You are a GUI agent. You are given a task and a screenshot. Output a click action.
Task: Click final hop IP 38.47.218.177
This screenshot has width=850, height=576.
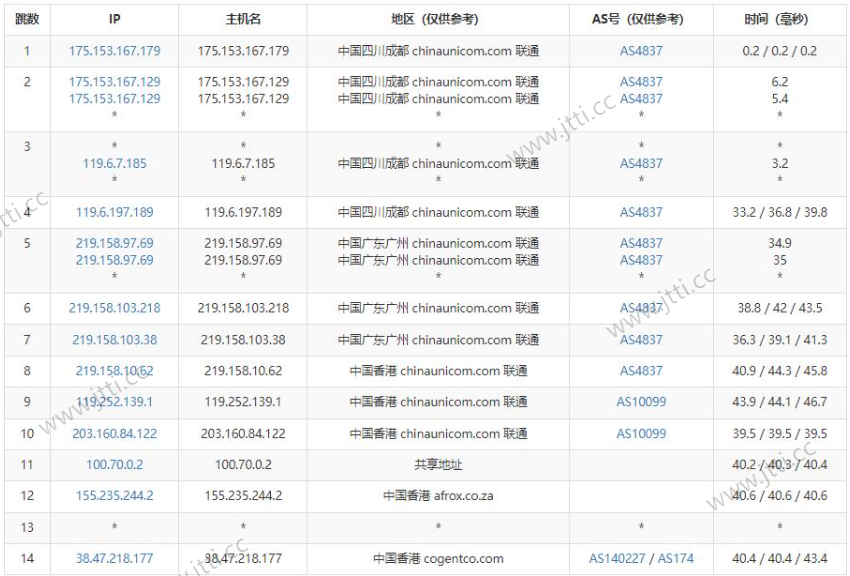point(114,559)
